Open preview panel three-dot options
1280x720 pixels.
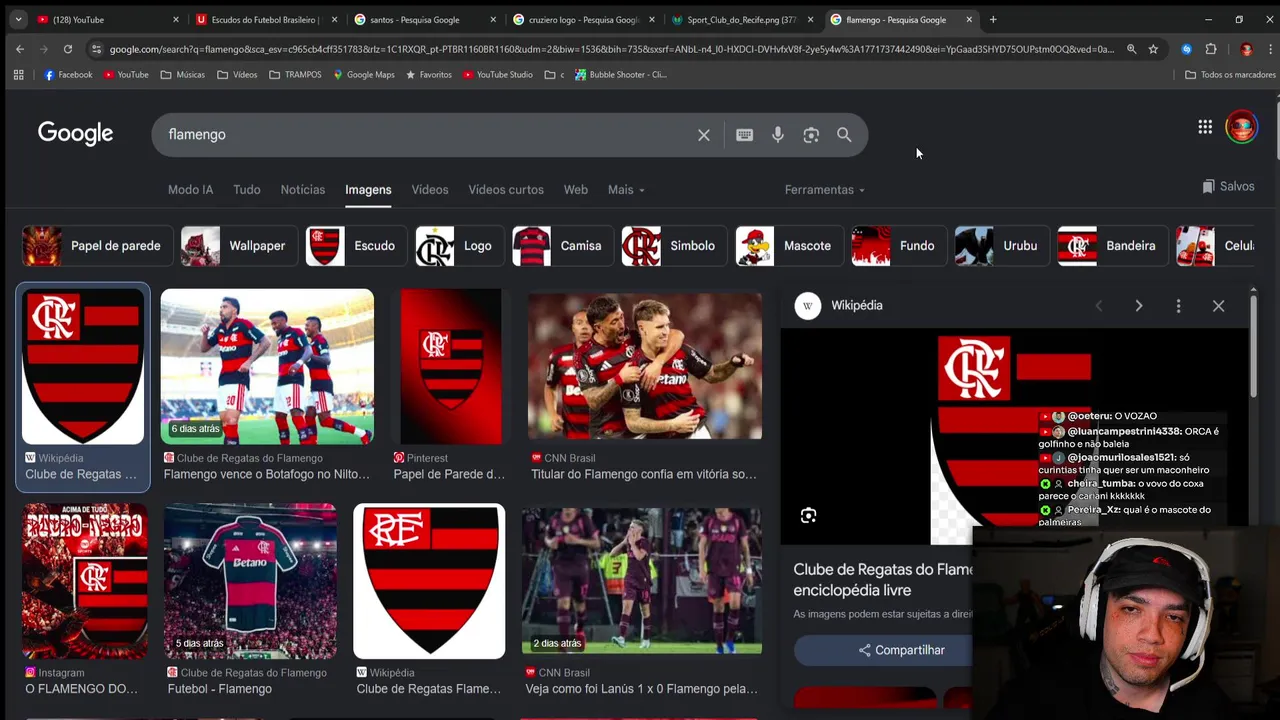coord(1178,306)
